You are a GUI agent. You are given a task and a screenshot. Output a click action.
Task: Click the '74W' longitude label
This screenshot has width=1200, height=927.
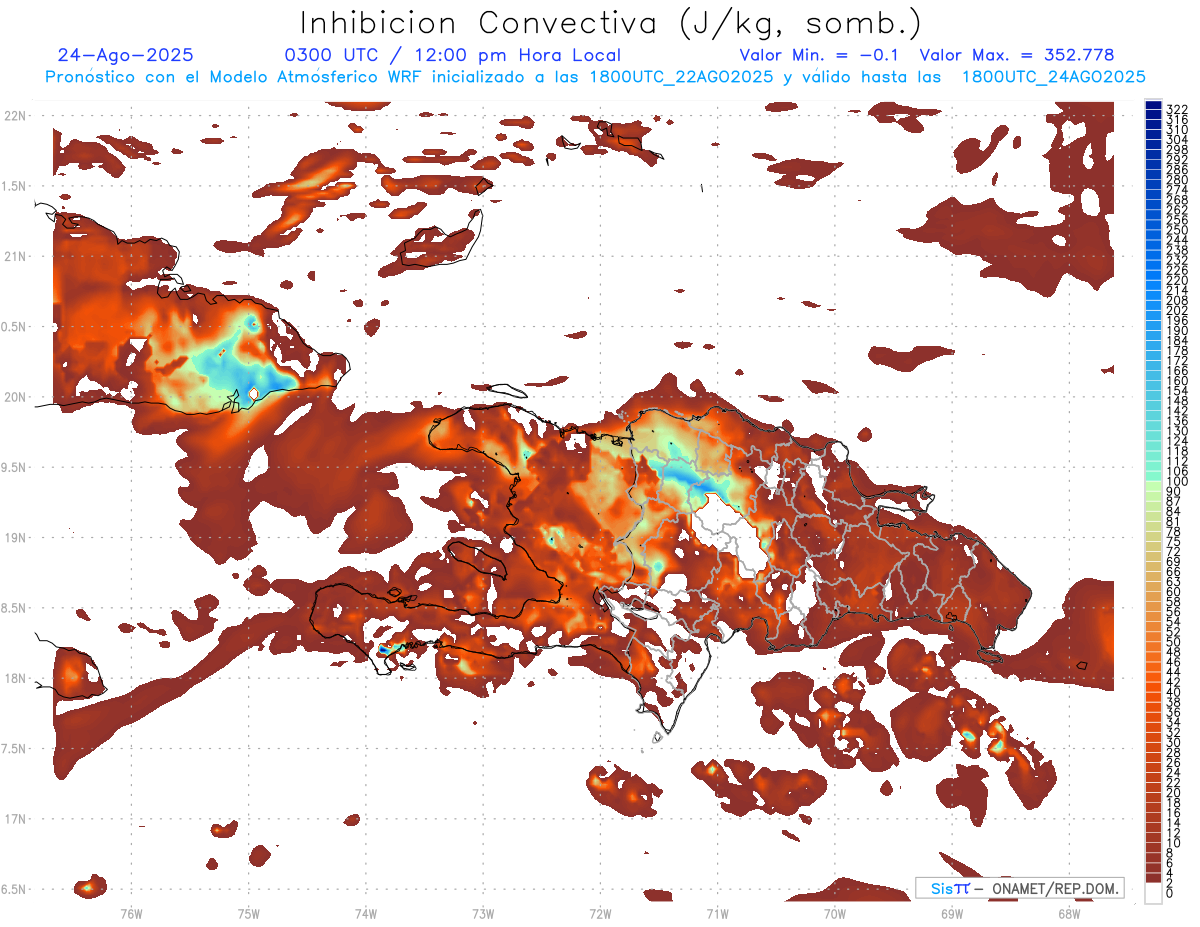[365, 913]
